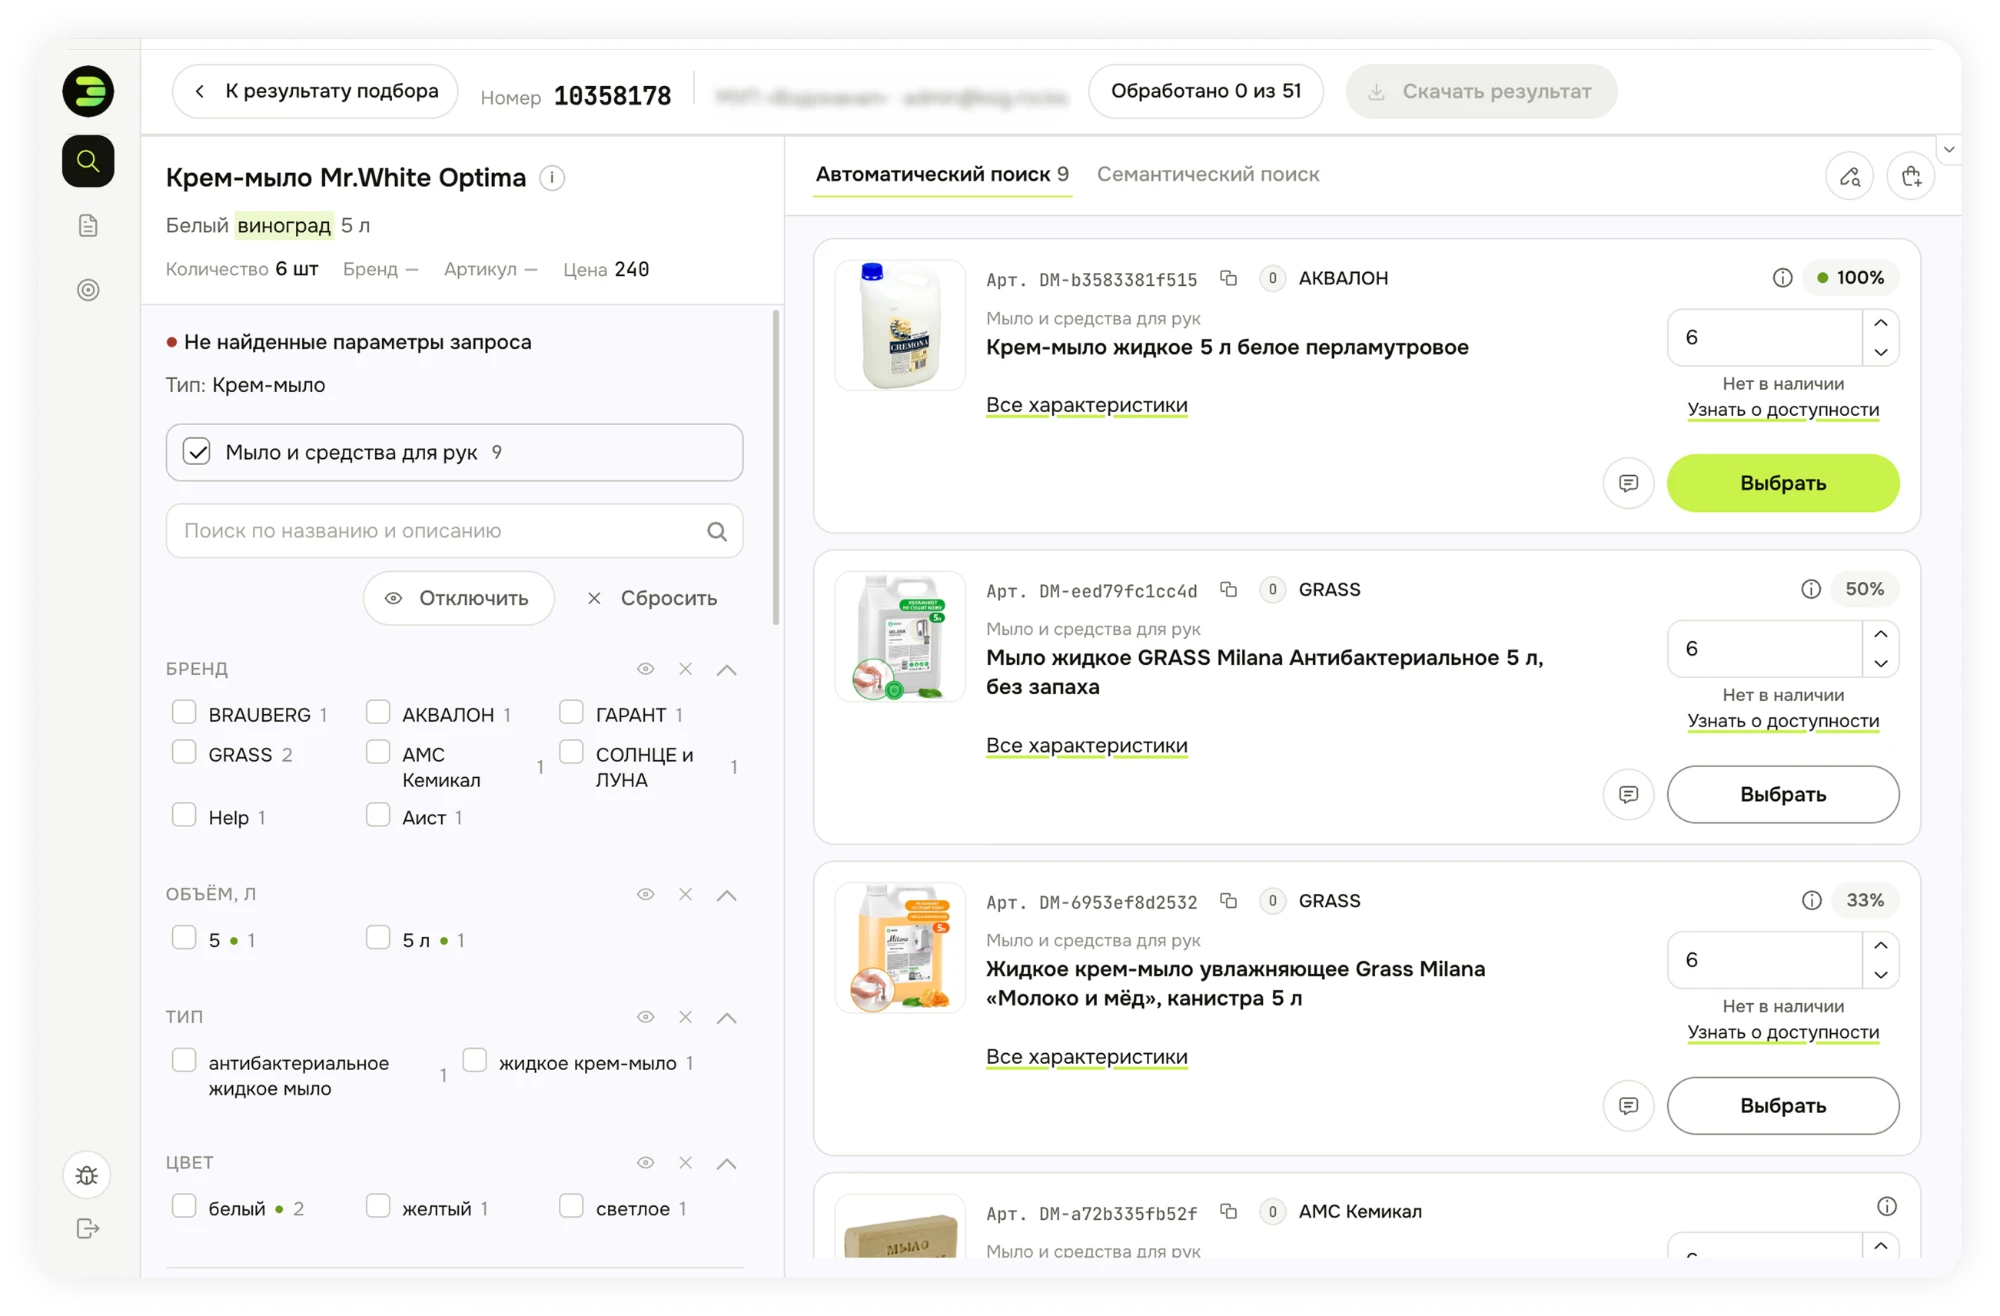The width and height of the screenshot is (2000, 1316).
Task: Click the green Выбрать button for АКВАЛОН
Action: pyautogui.click(x=1783, y=483)
